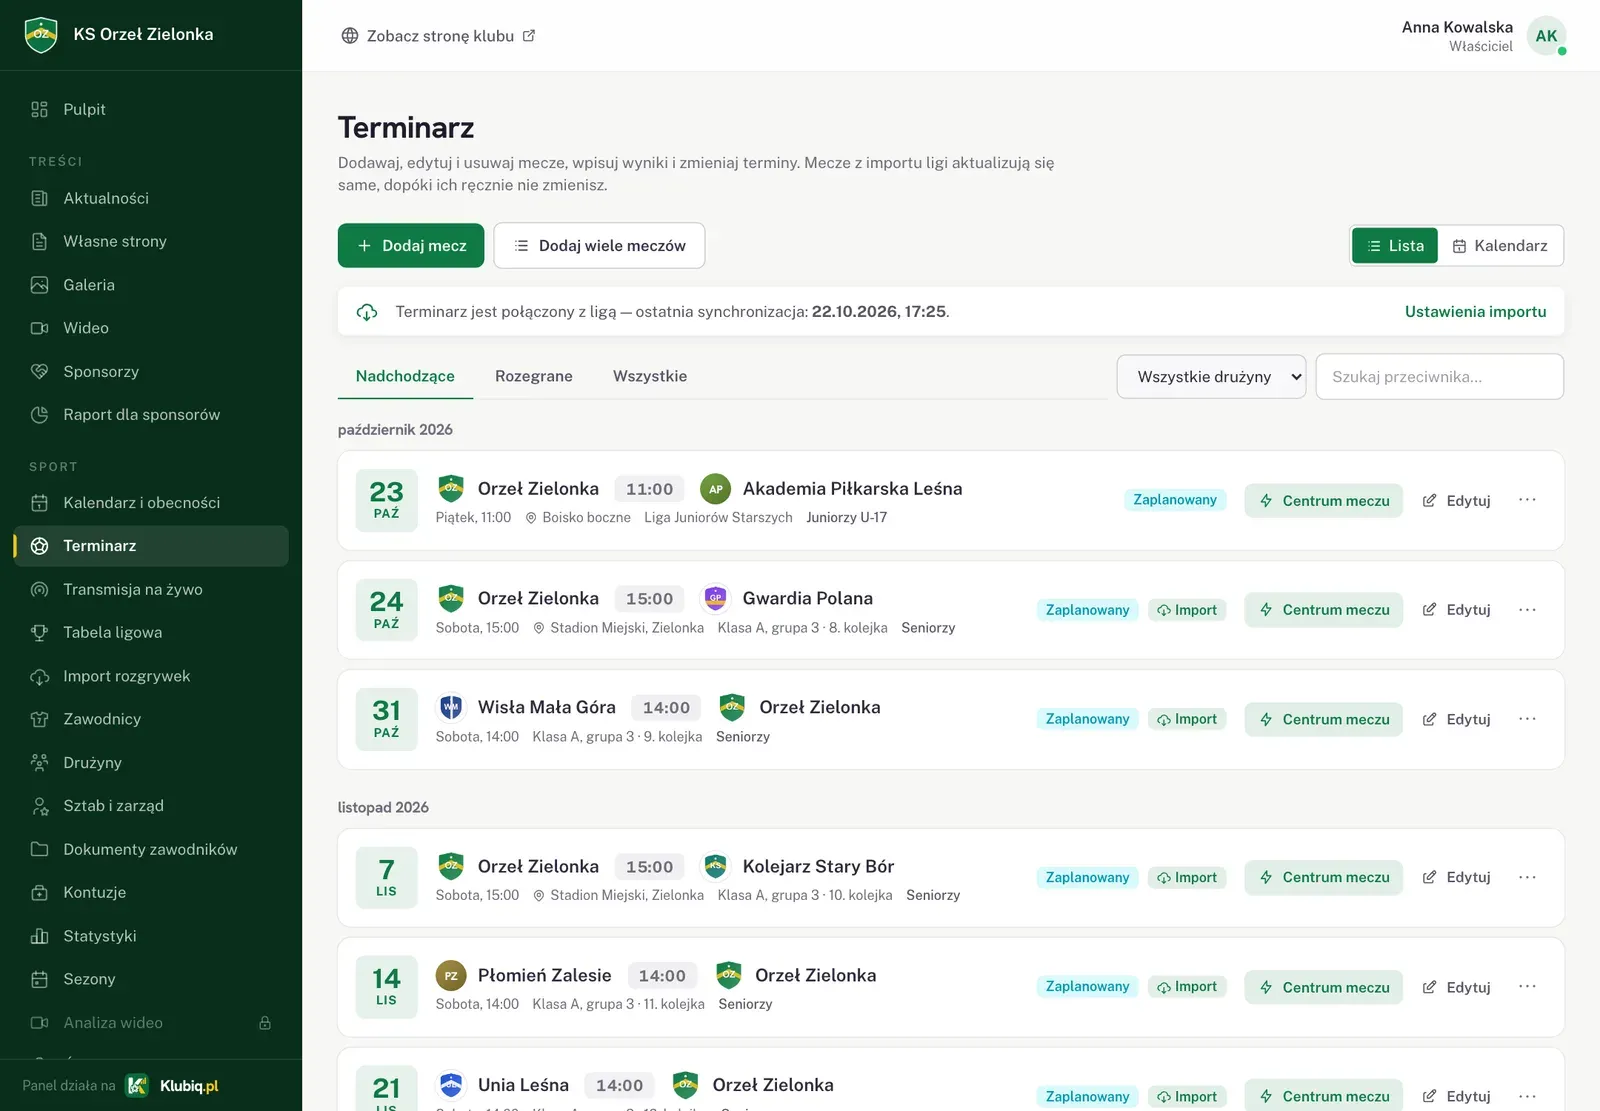The image size is (1600, 1111).
Task: Click Akademia Piłkarska Leśna team badge
Action: click(715, 489)
